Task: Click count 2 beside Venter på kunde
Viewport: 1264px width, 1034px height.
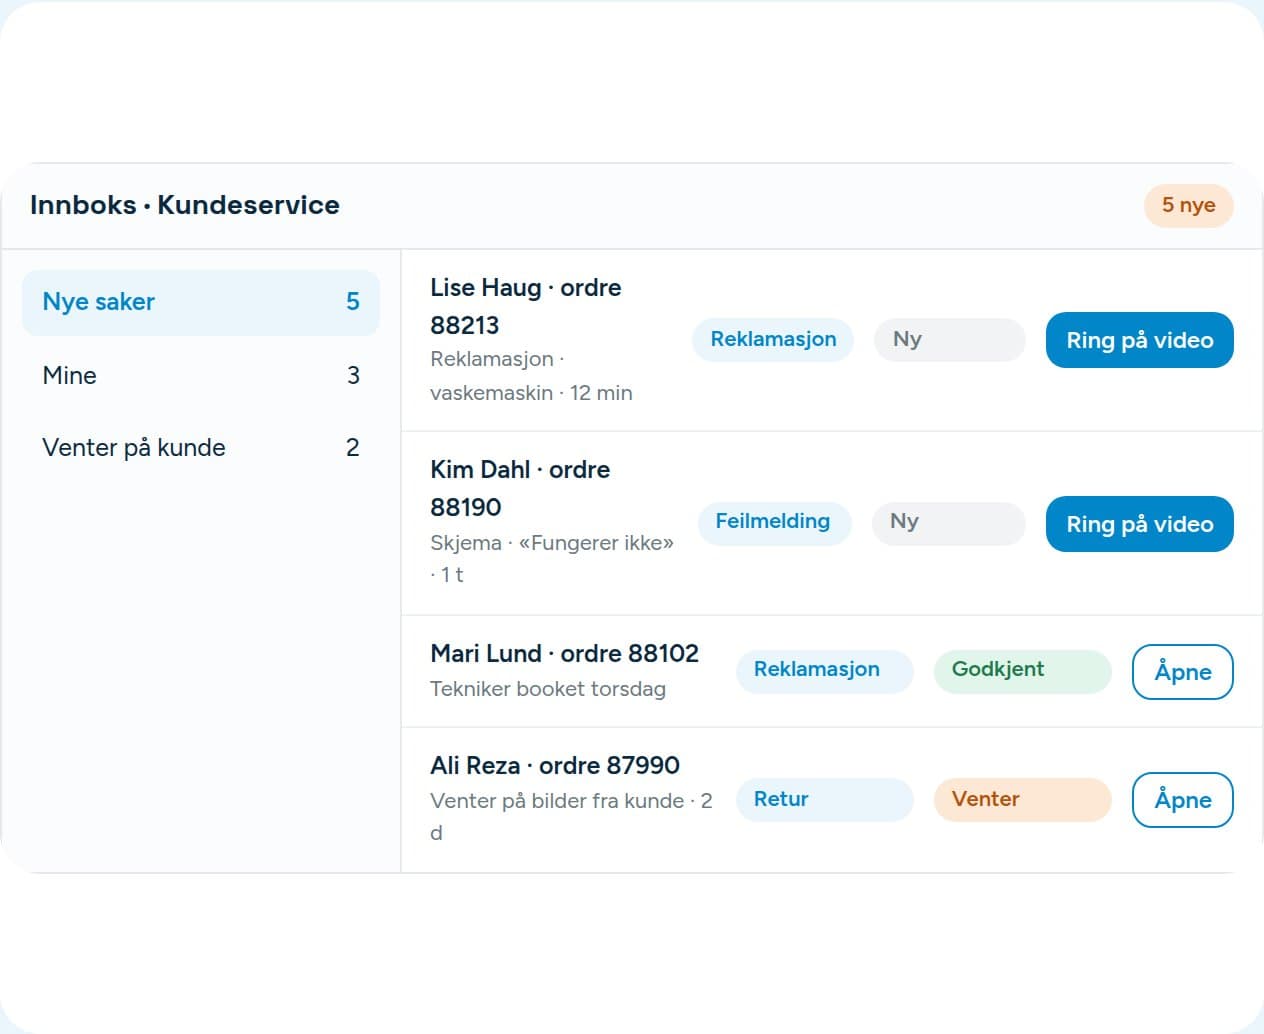Action: click(x=353, y=447)
